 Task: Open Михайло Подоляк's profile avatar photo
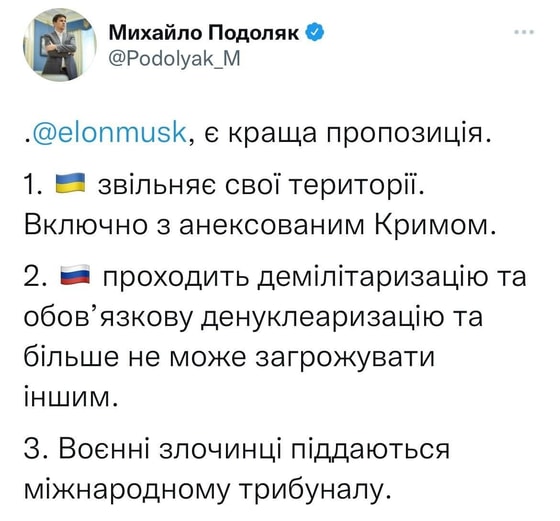tap(59, 45)
